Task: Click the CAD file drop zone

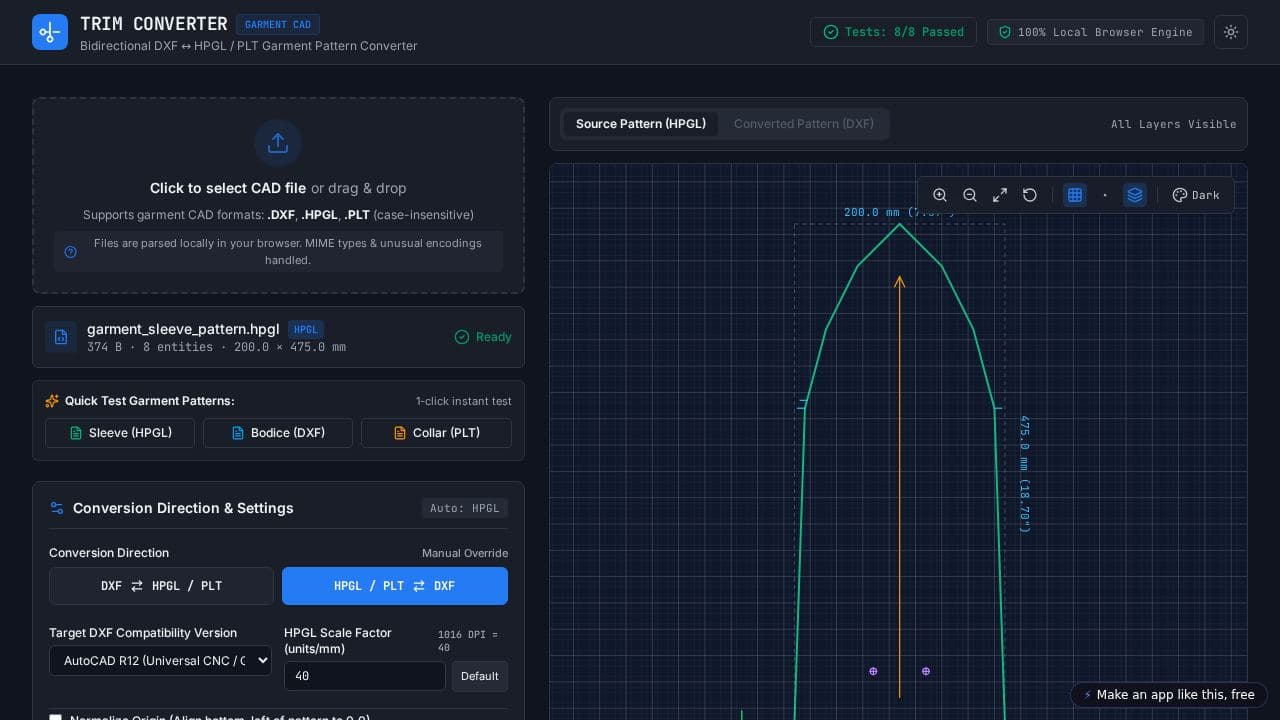Action: (x=278, y=195)
